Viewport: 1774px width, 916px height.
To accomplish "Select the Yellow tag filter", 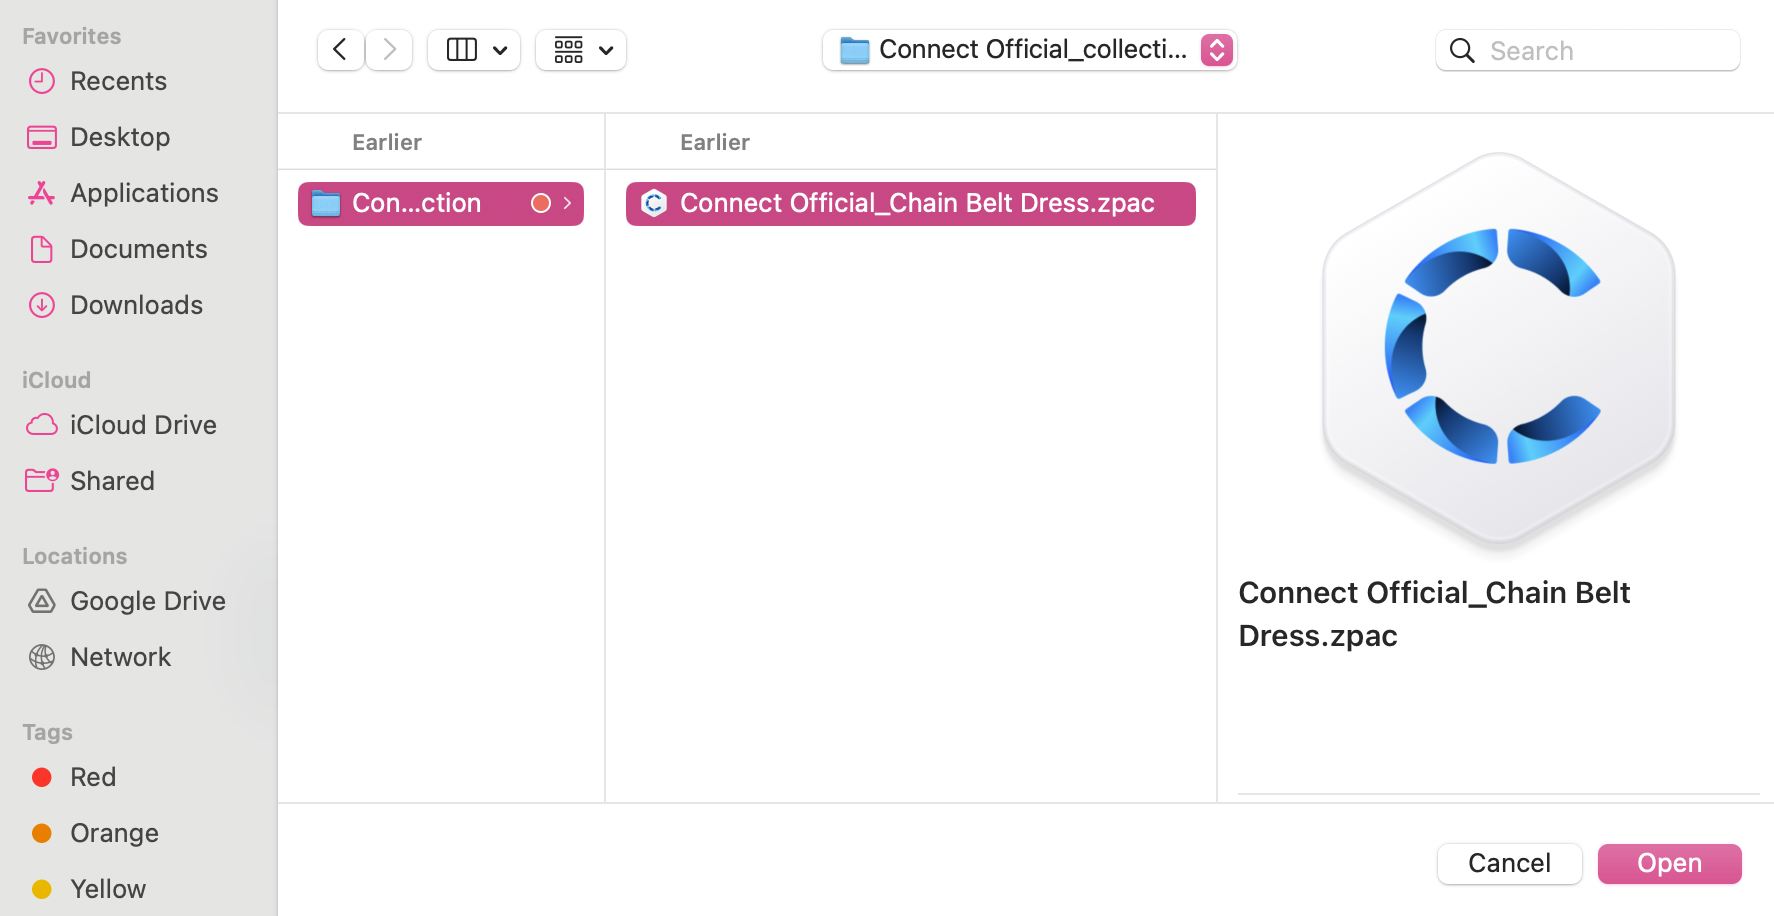I will coord(107,889).
